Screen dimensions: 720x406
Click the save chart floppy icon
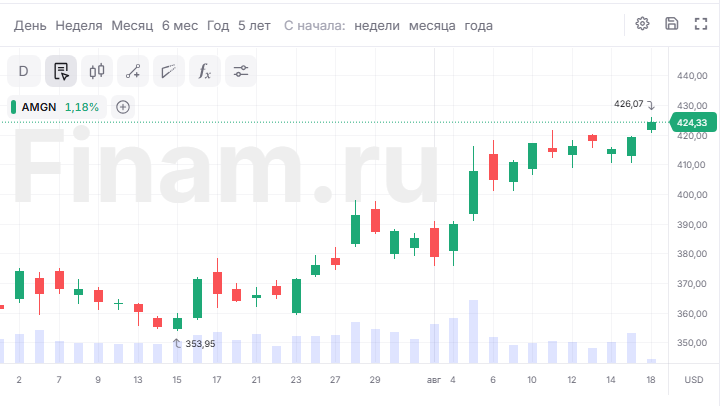click(671, 24)
